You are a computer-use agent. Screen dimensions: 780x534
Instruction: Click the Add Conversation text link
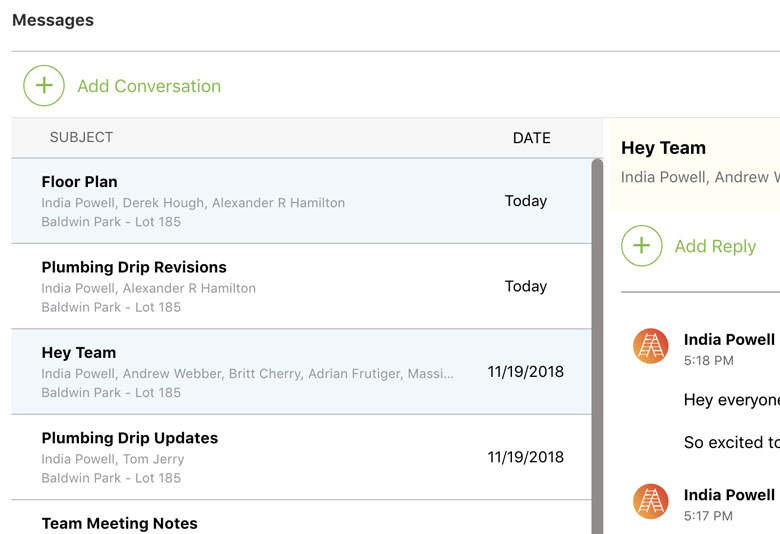[x=149, y=86]
